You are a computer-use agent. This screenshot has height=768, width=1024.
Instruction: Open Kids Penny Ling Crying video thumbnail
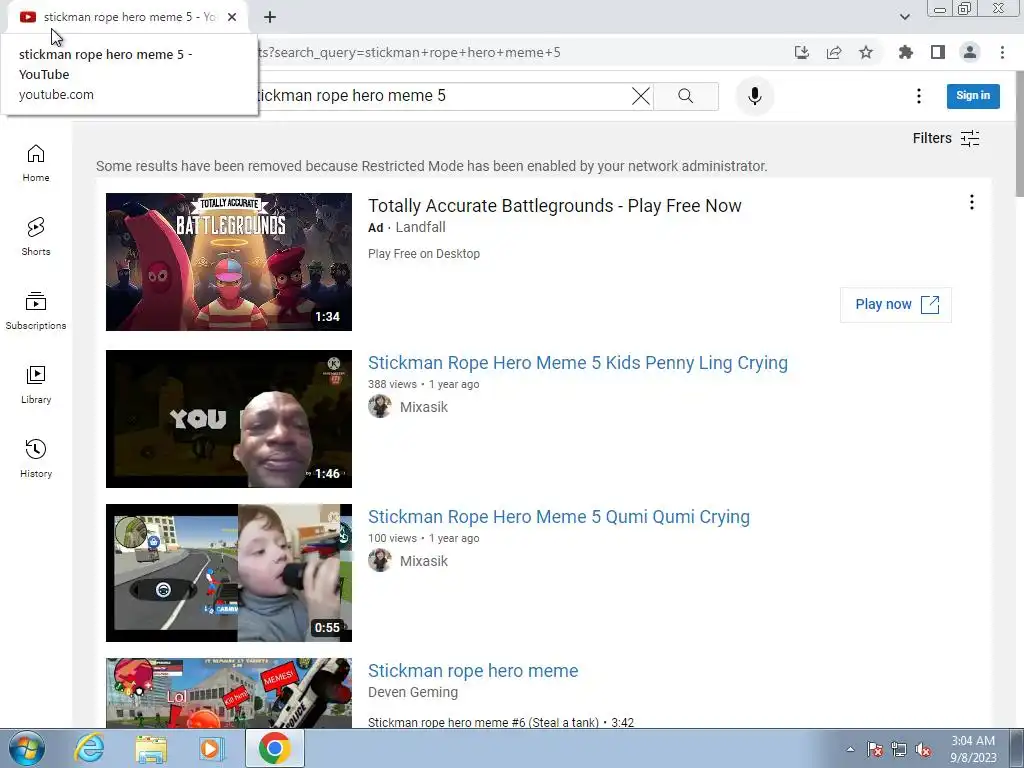tap(229, 419)
